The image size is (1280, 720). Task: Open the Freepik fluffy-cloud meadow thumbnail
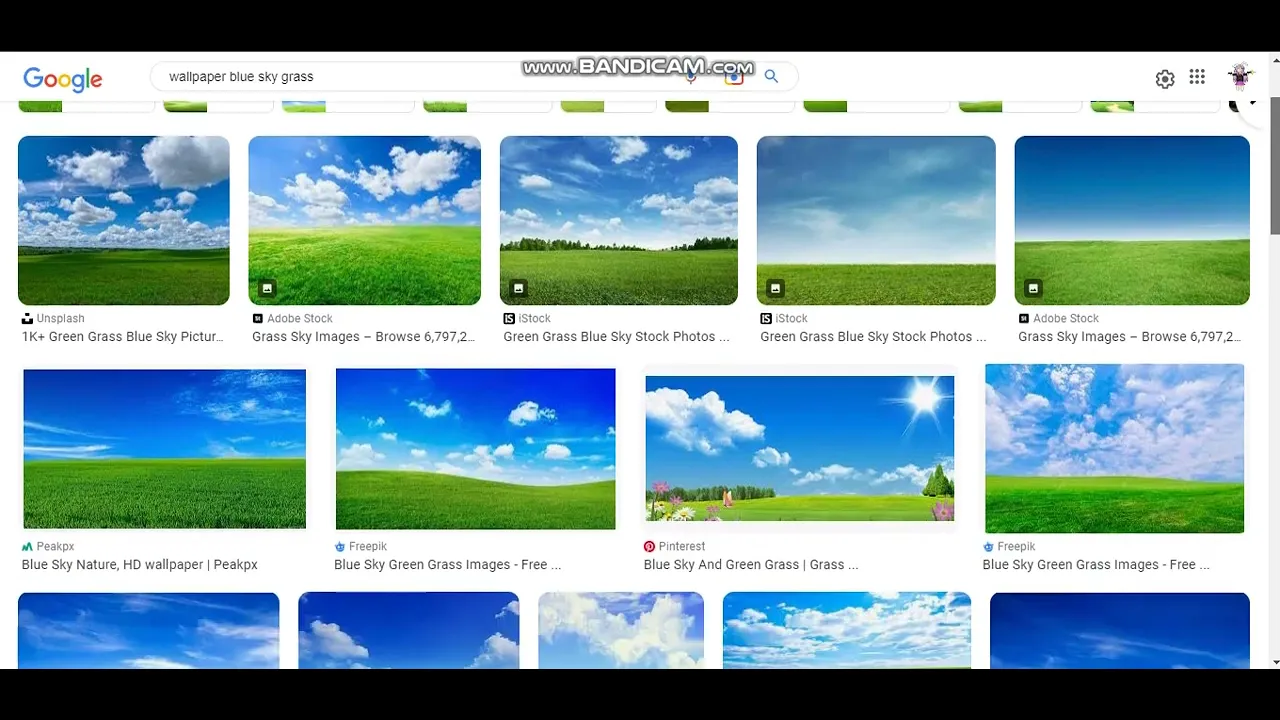coord(1115,449)
